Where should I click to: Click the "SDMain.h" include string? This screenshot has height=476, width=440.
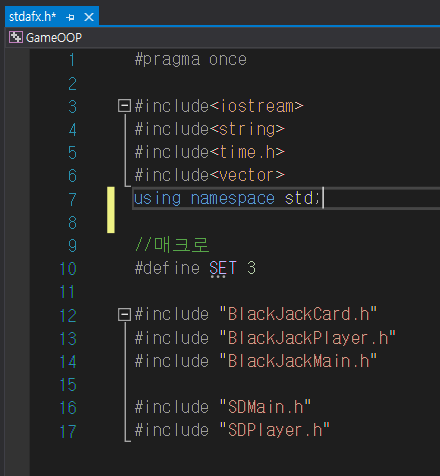pyautogui.click(x=265, y=407)
